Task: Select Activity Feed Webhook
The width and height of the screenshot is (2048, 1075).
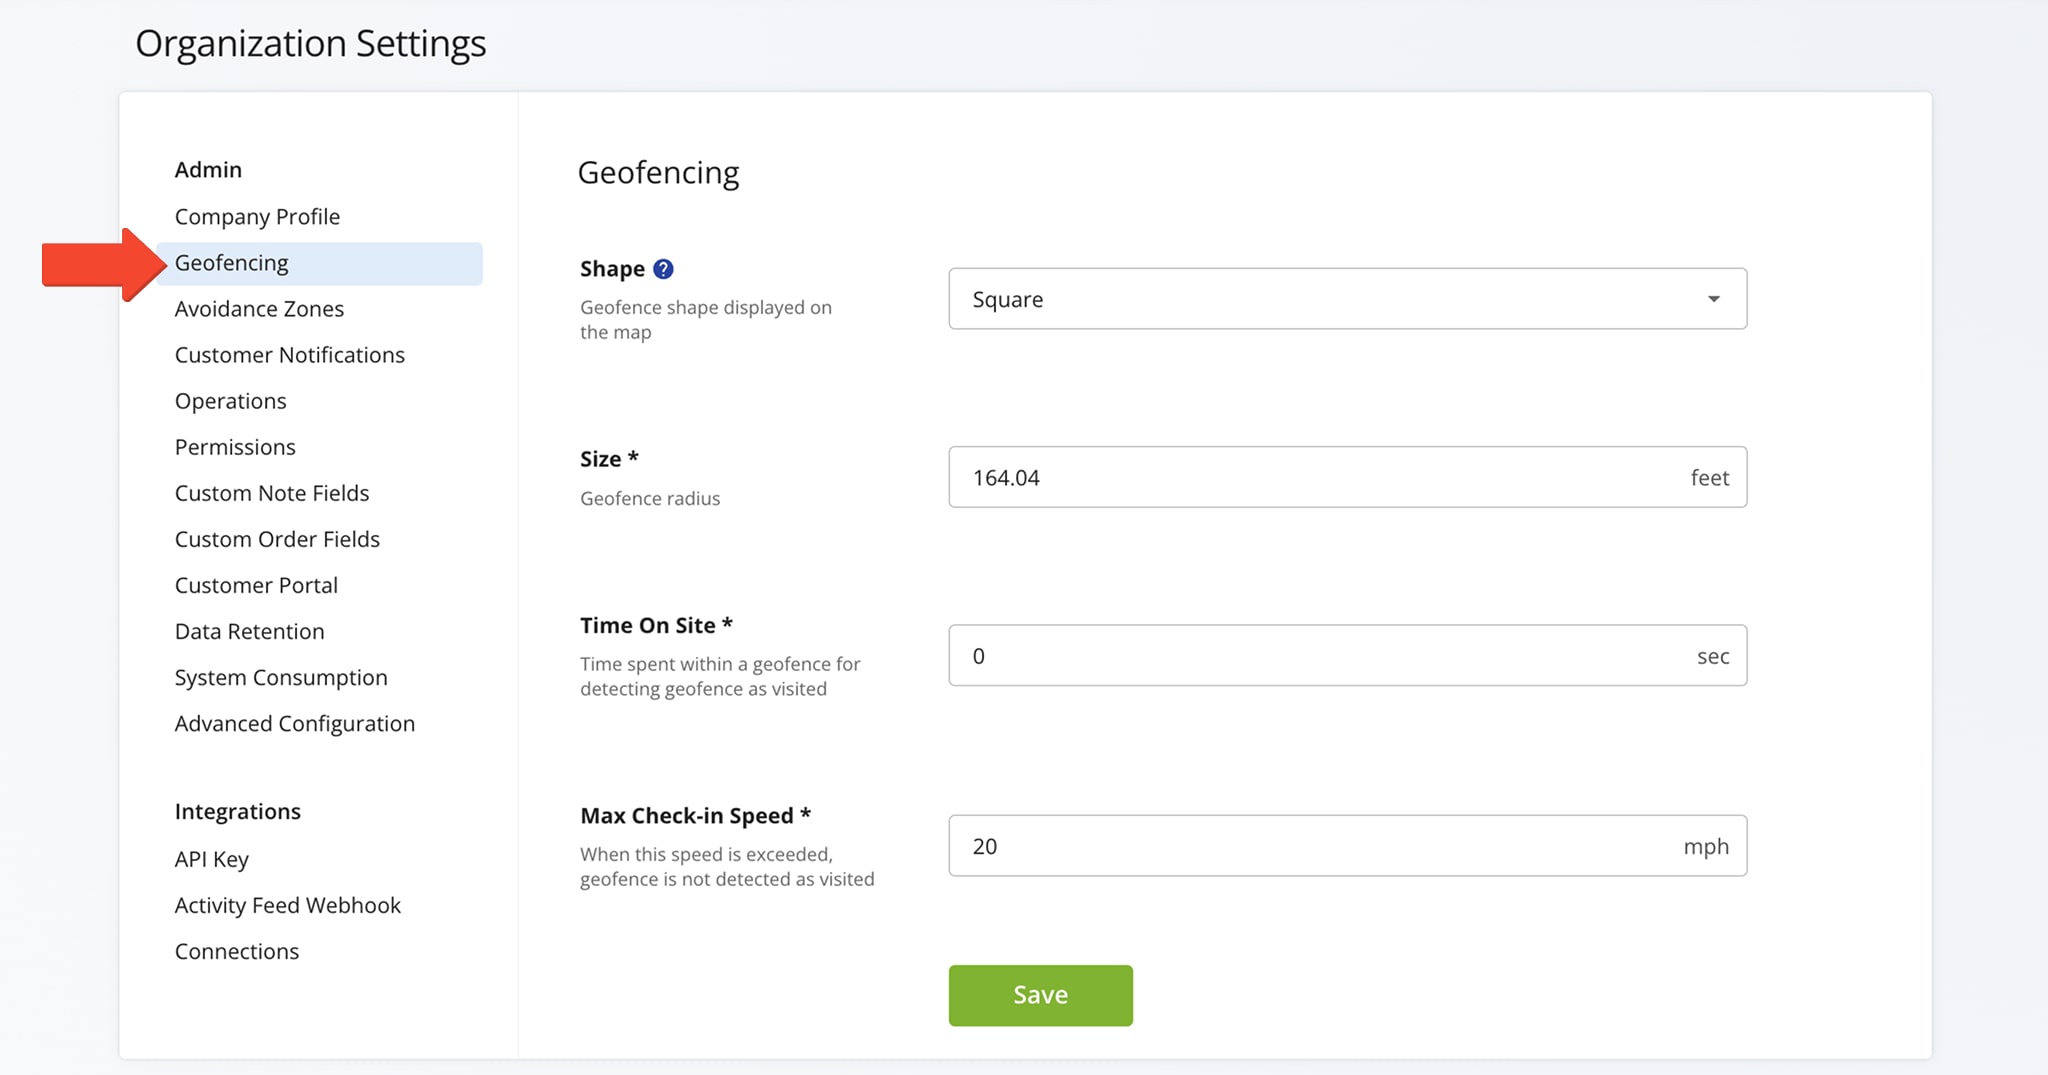Action: (x=287, y=905)
